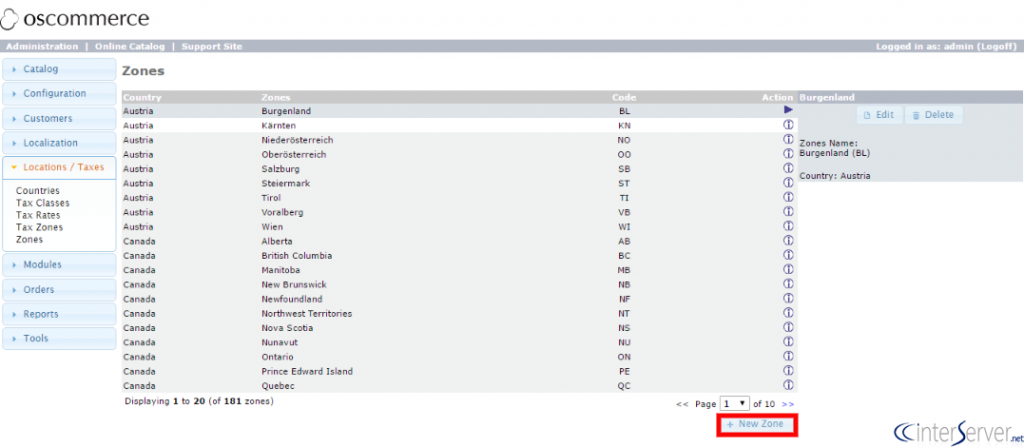Click the selected arrow icon for Burgenland
1024x448 pixels.
coord(788,110)
